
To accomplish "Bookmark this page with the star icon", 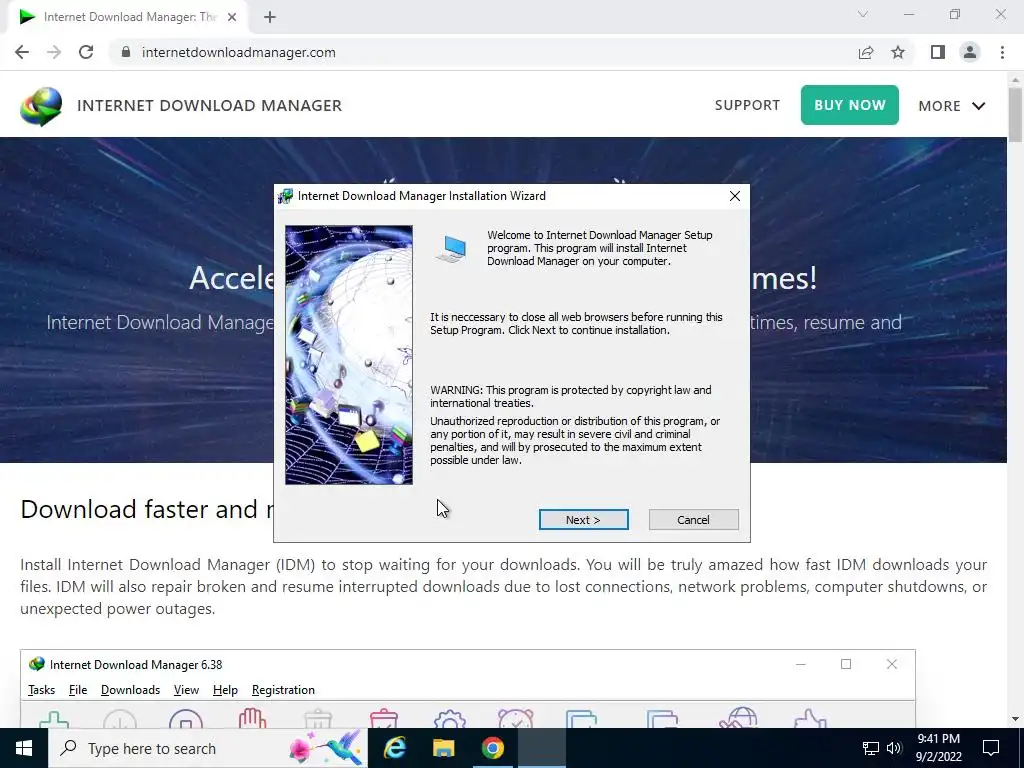I will 898,52.
